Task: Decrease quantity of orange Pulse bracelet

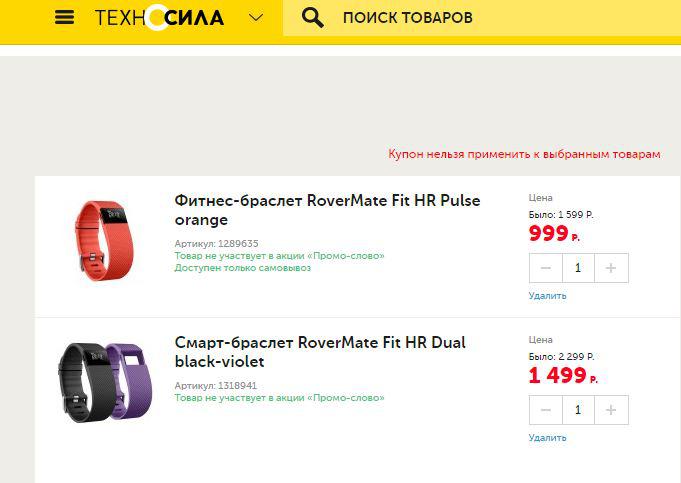Action: [x=545, y=268]
